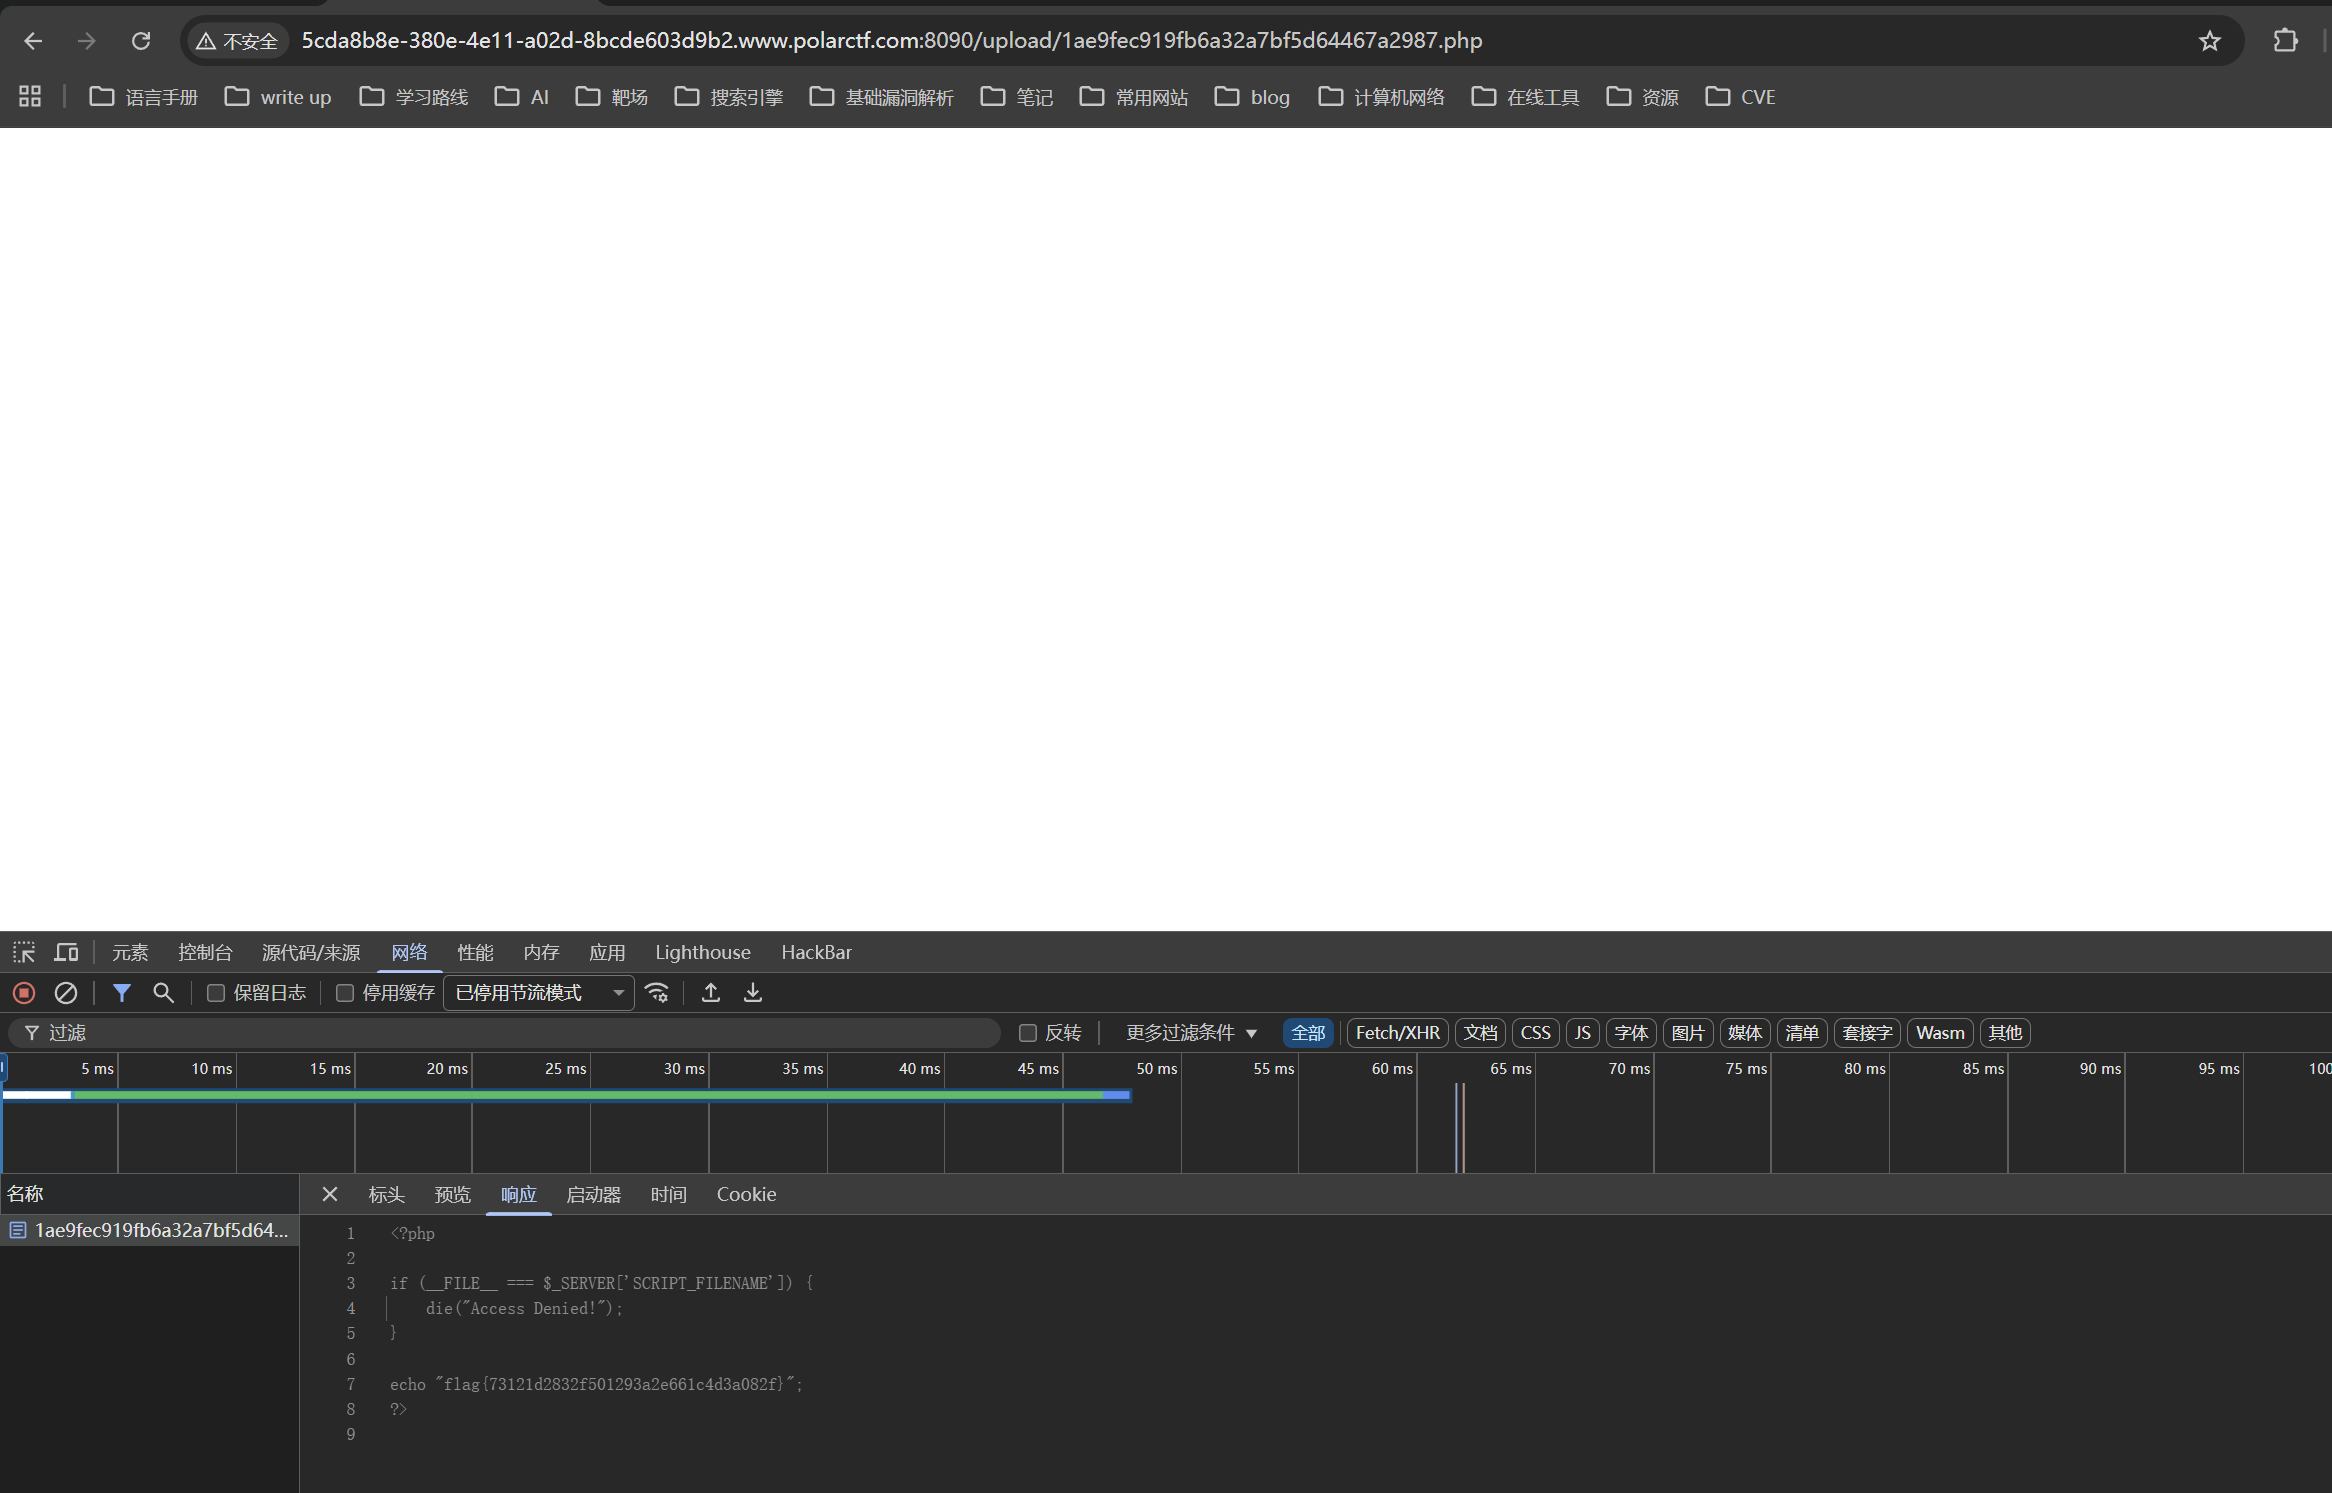Open the 已停用节流模式 throttling dropdown
The image size is (2332, 1493).
point(539,993)
